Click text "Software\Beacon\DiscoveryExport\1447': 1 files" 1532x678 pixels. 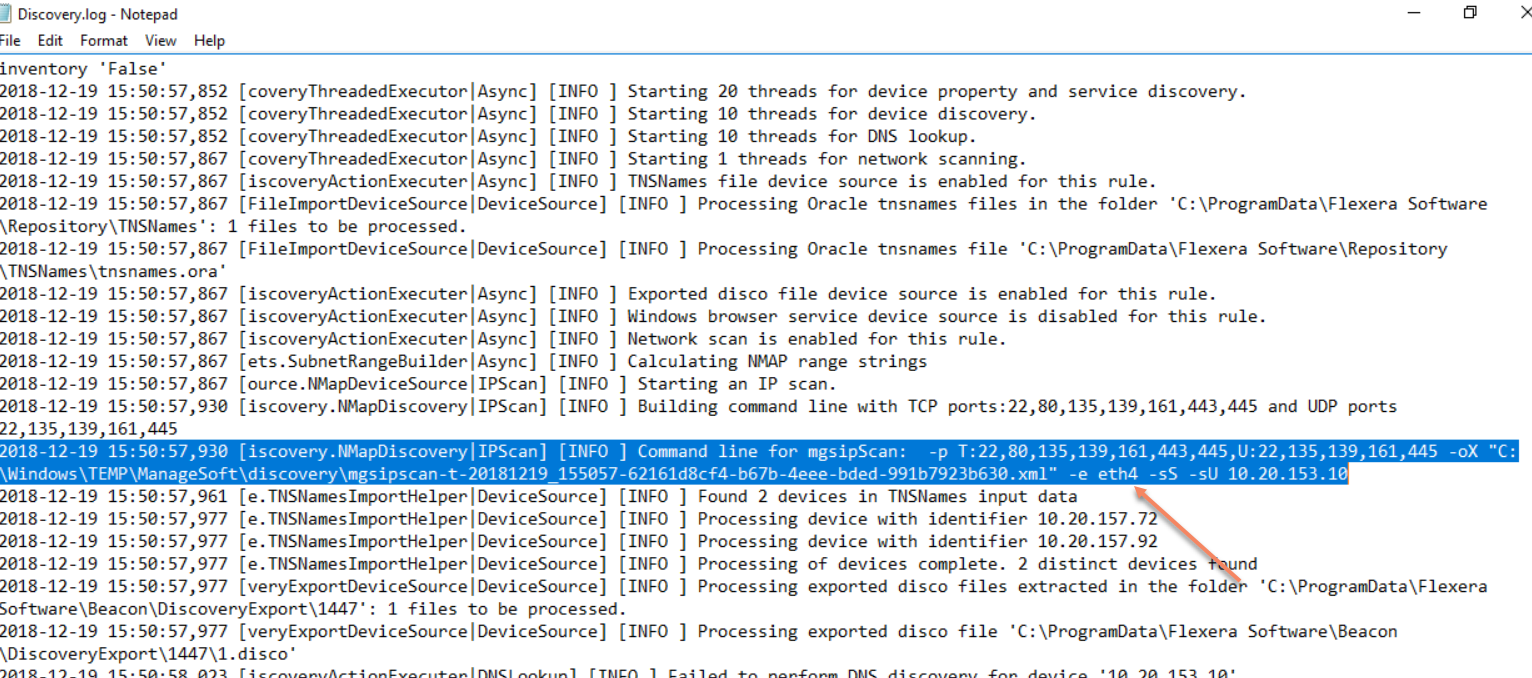click(x=313, y=609)
